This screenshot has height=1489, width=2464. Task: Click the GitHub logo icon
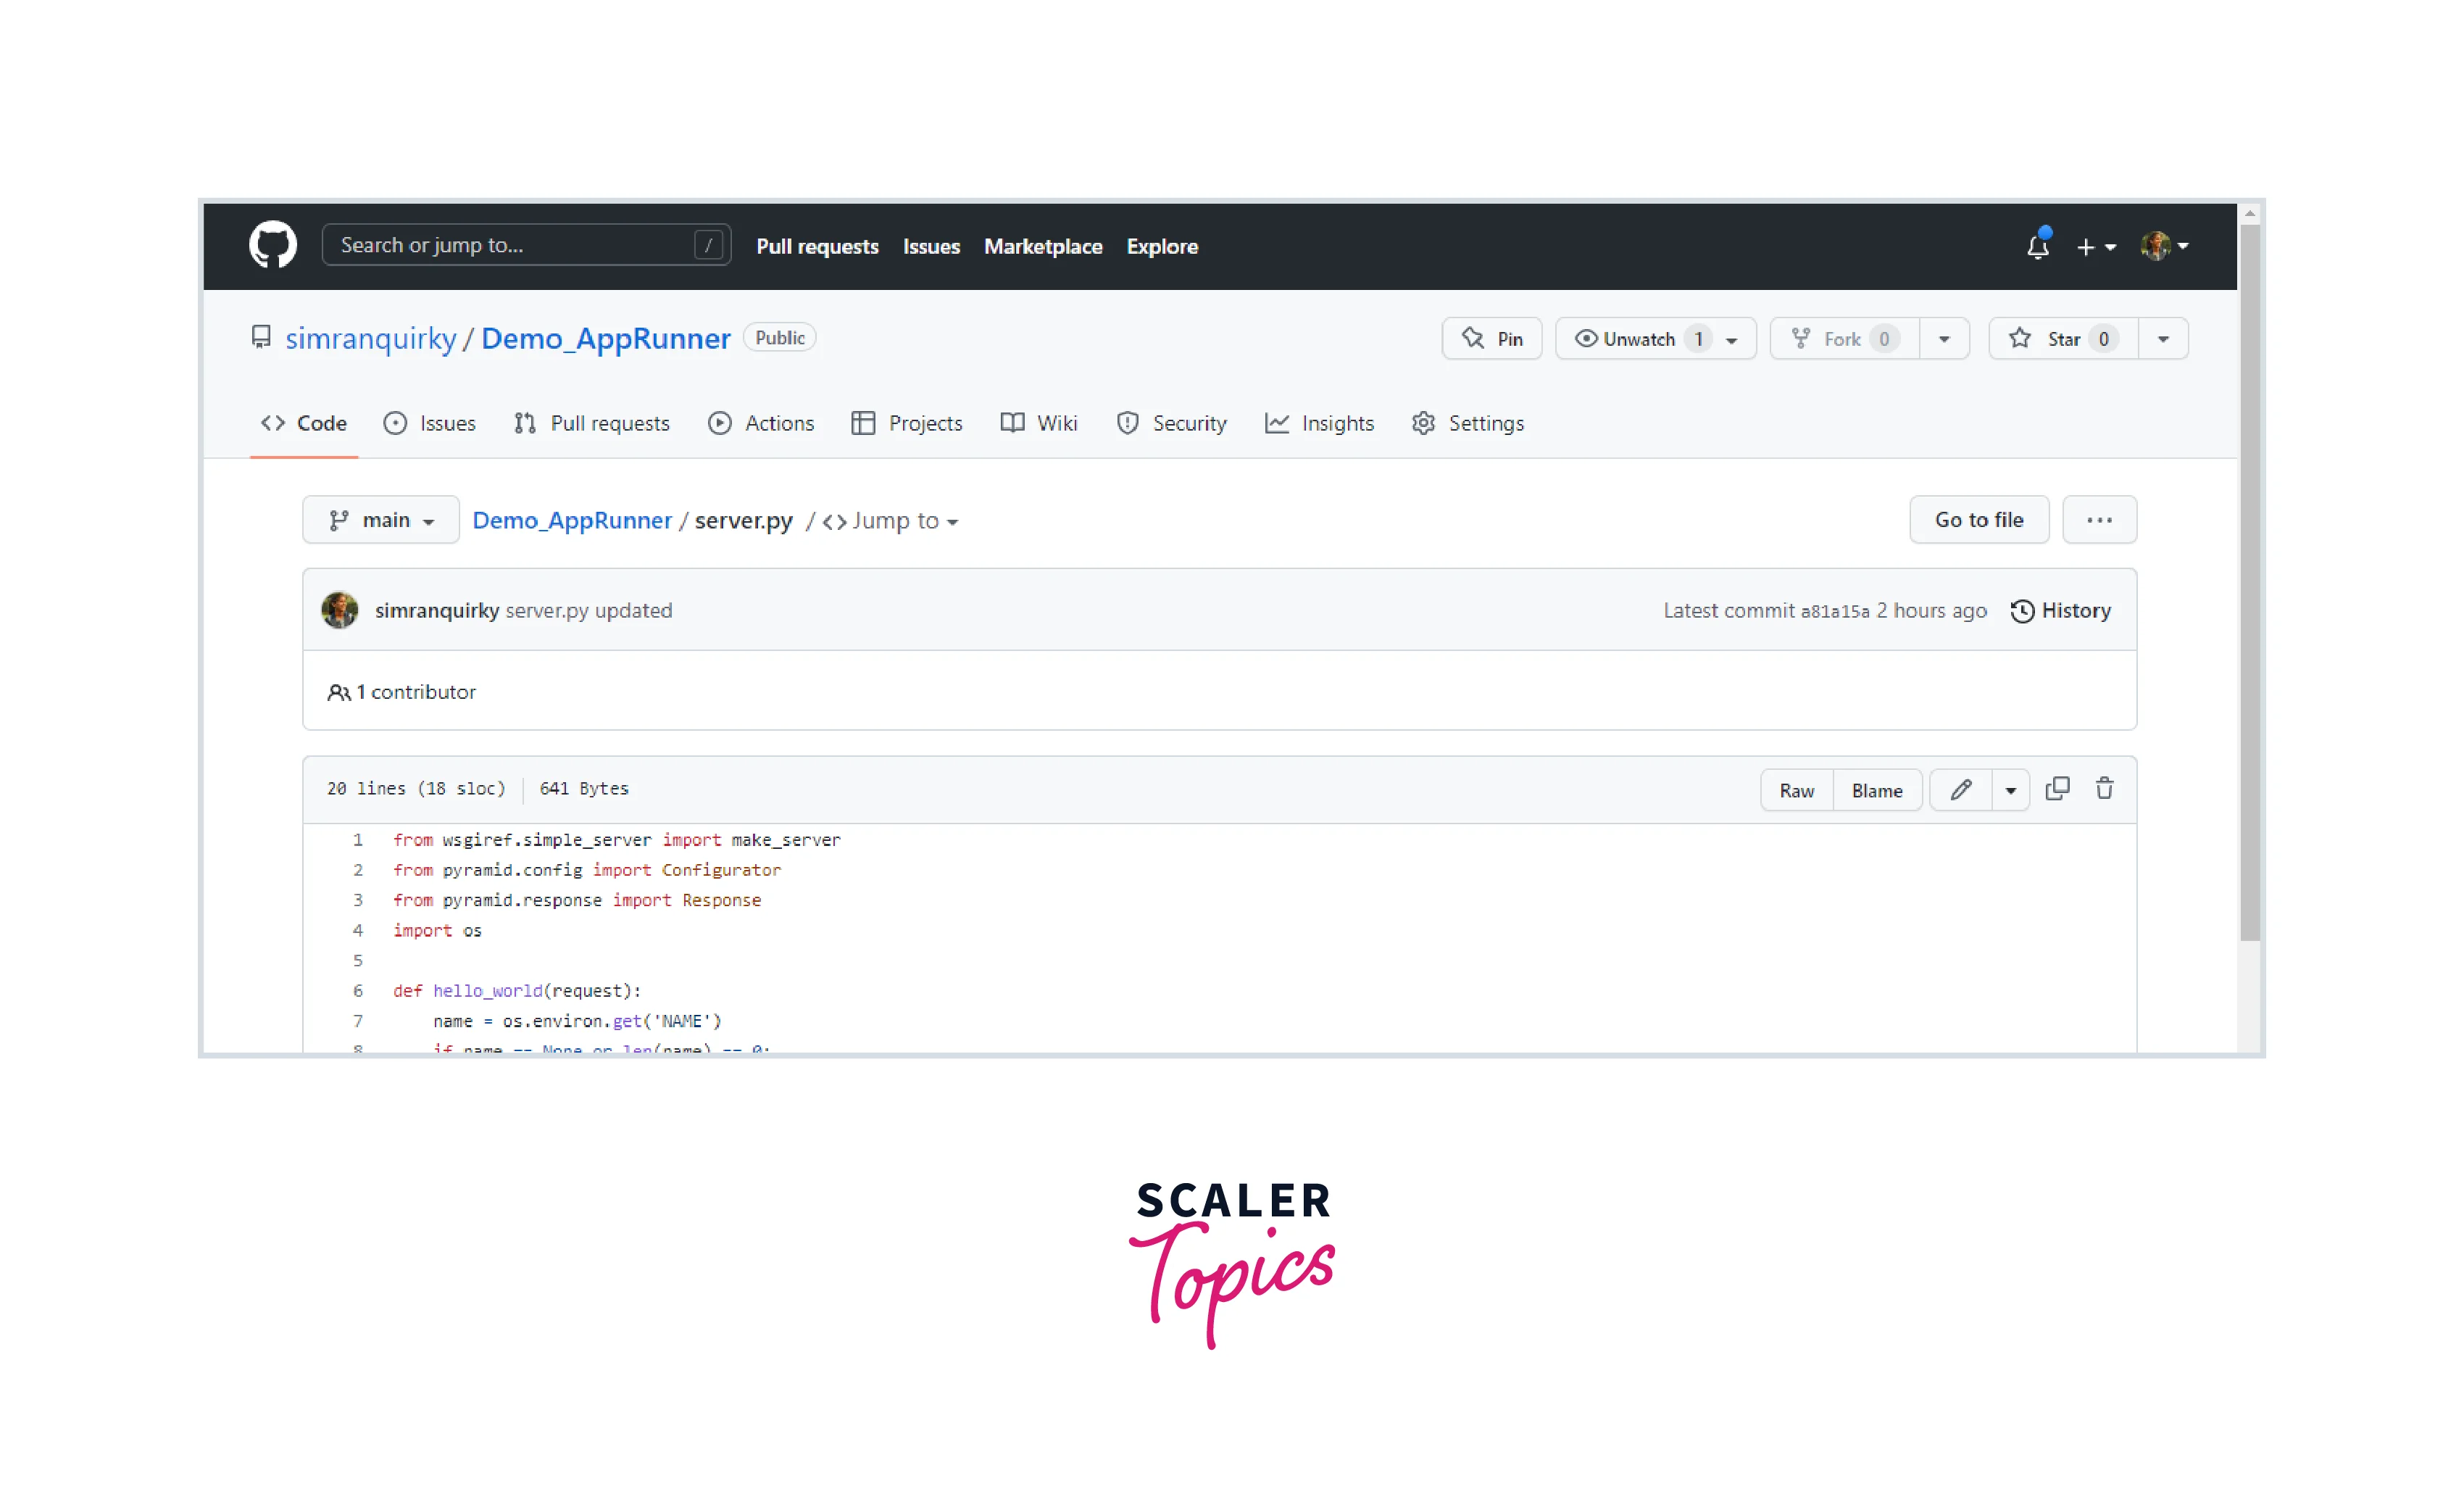click(x=272, y=245)
